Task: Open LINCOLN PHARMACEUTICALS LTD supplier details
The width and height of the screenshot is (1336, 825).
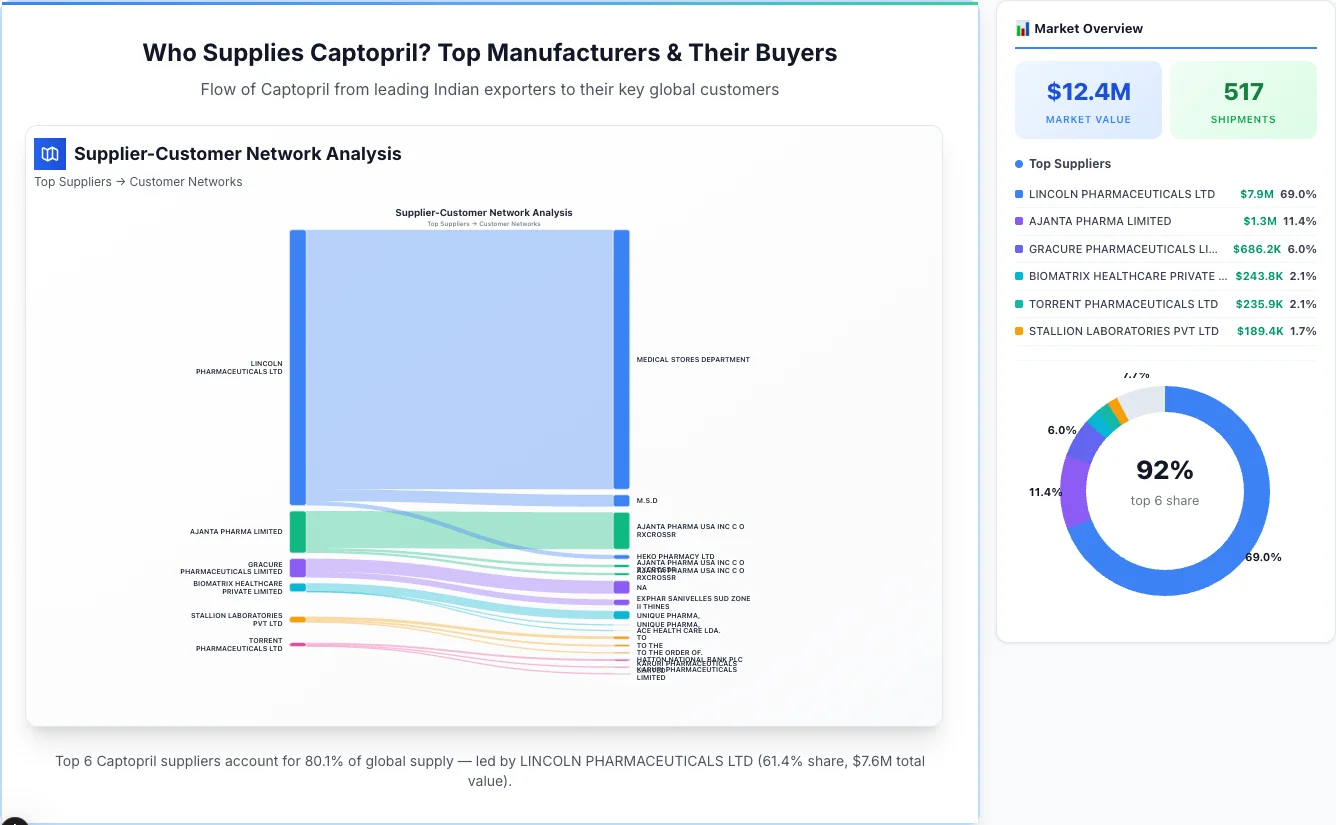Action: (x=1120, y=194)
